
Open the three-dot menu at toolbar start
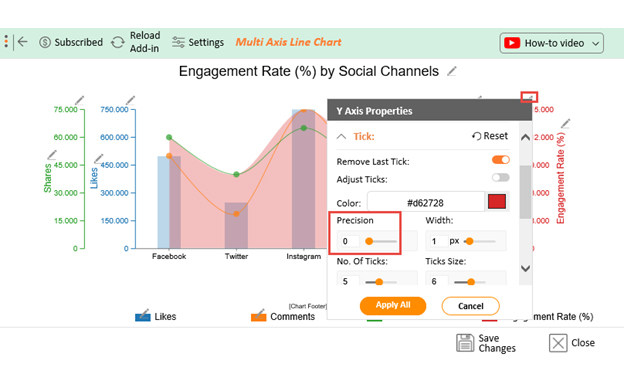[6, 41]
